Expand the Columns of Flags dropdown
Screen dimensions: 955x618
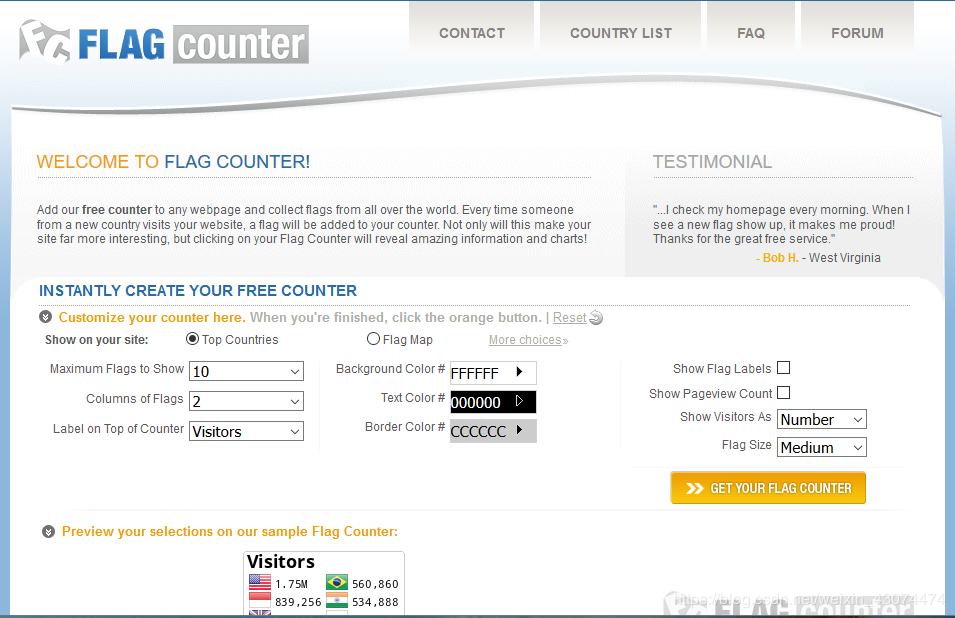(246, 401)
